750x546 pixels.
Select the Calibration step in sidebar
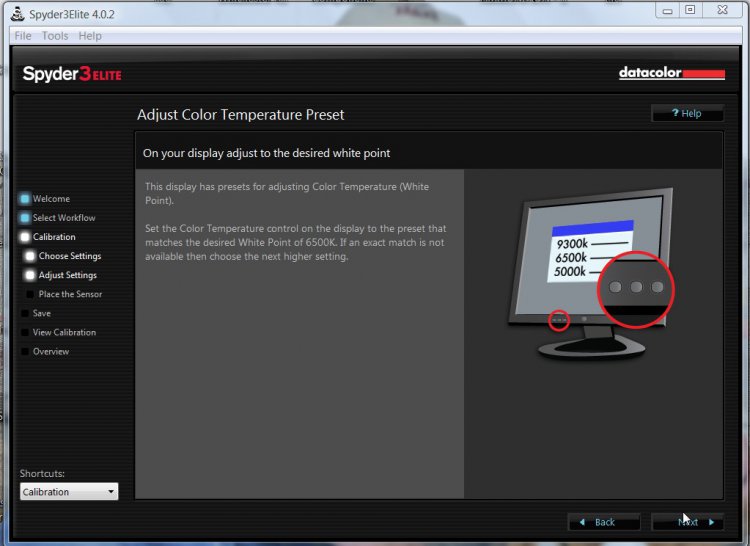point(54,237)
